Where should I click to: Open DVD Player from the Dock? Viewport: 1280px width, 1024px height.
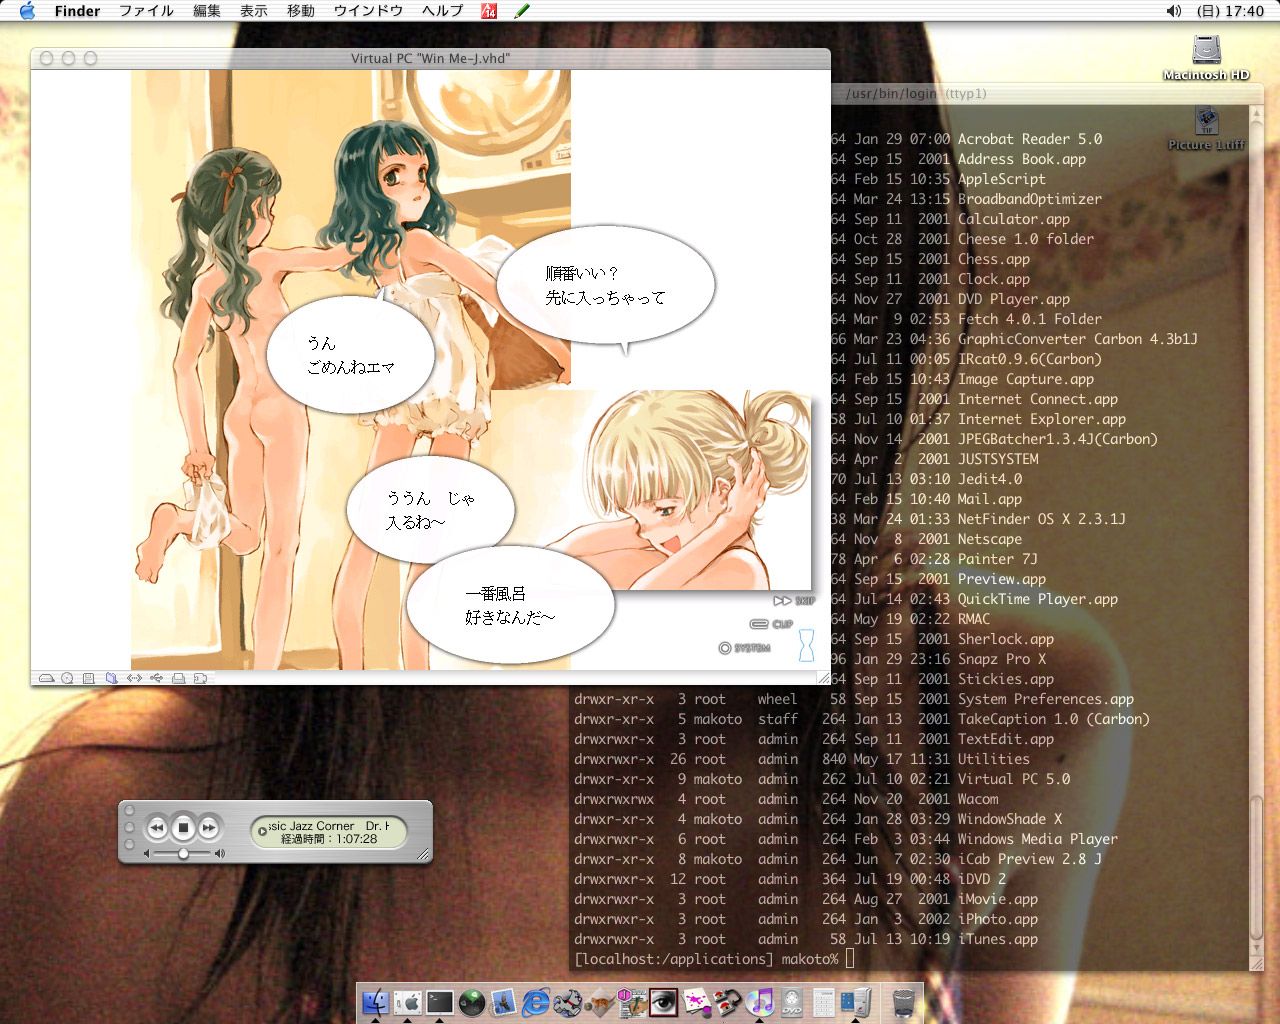(792, 1002)
